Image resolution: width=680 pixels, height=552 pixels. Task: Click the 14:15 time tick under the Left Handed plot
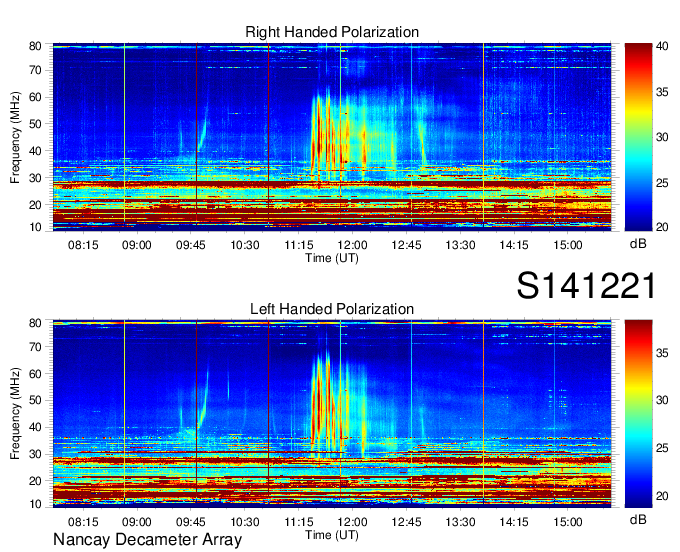(x=514, y=522)
